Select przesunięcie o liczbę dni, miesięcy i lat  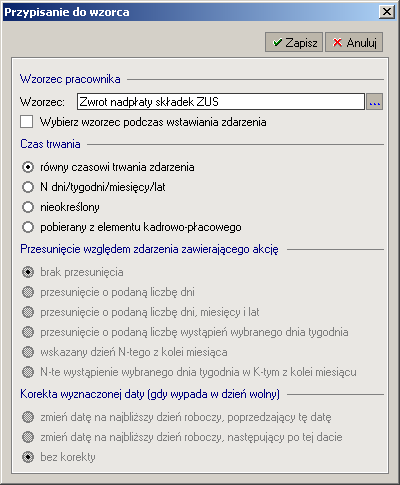coord(28,312)
